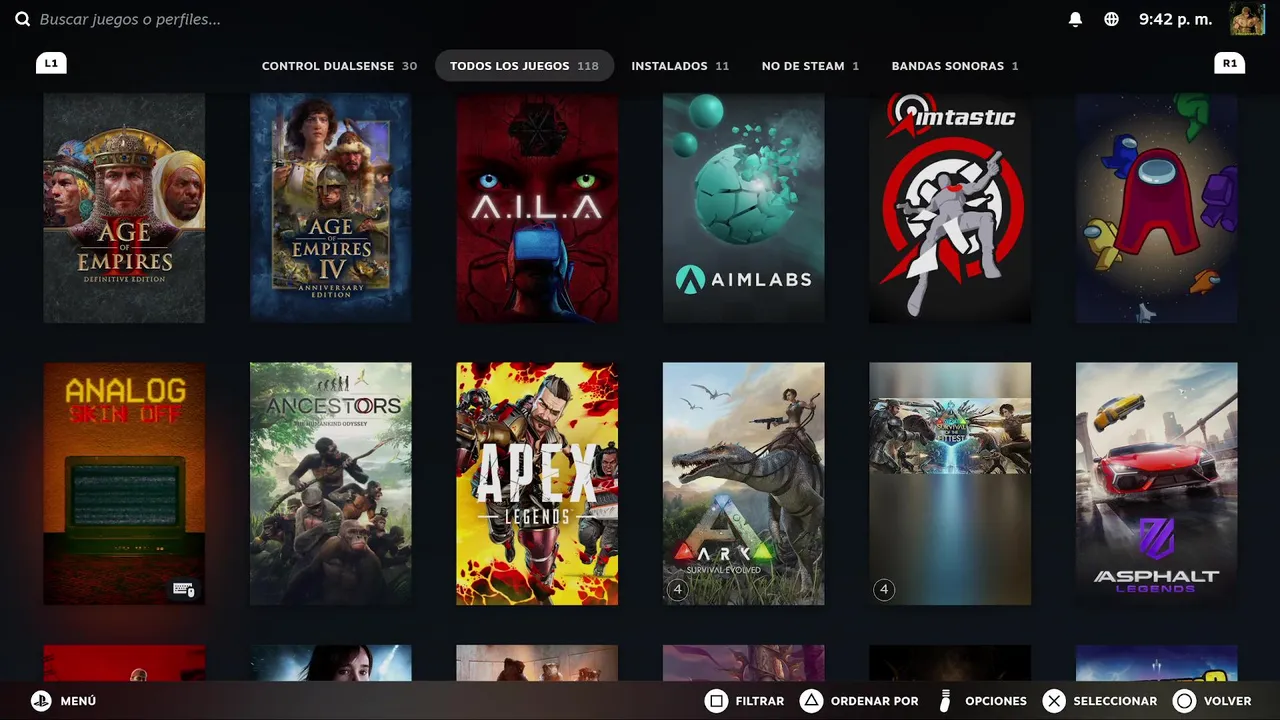Click the cross Seleccionar icon
Viewport: 1280px width, 720px height.
pos(1054,701)
